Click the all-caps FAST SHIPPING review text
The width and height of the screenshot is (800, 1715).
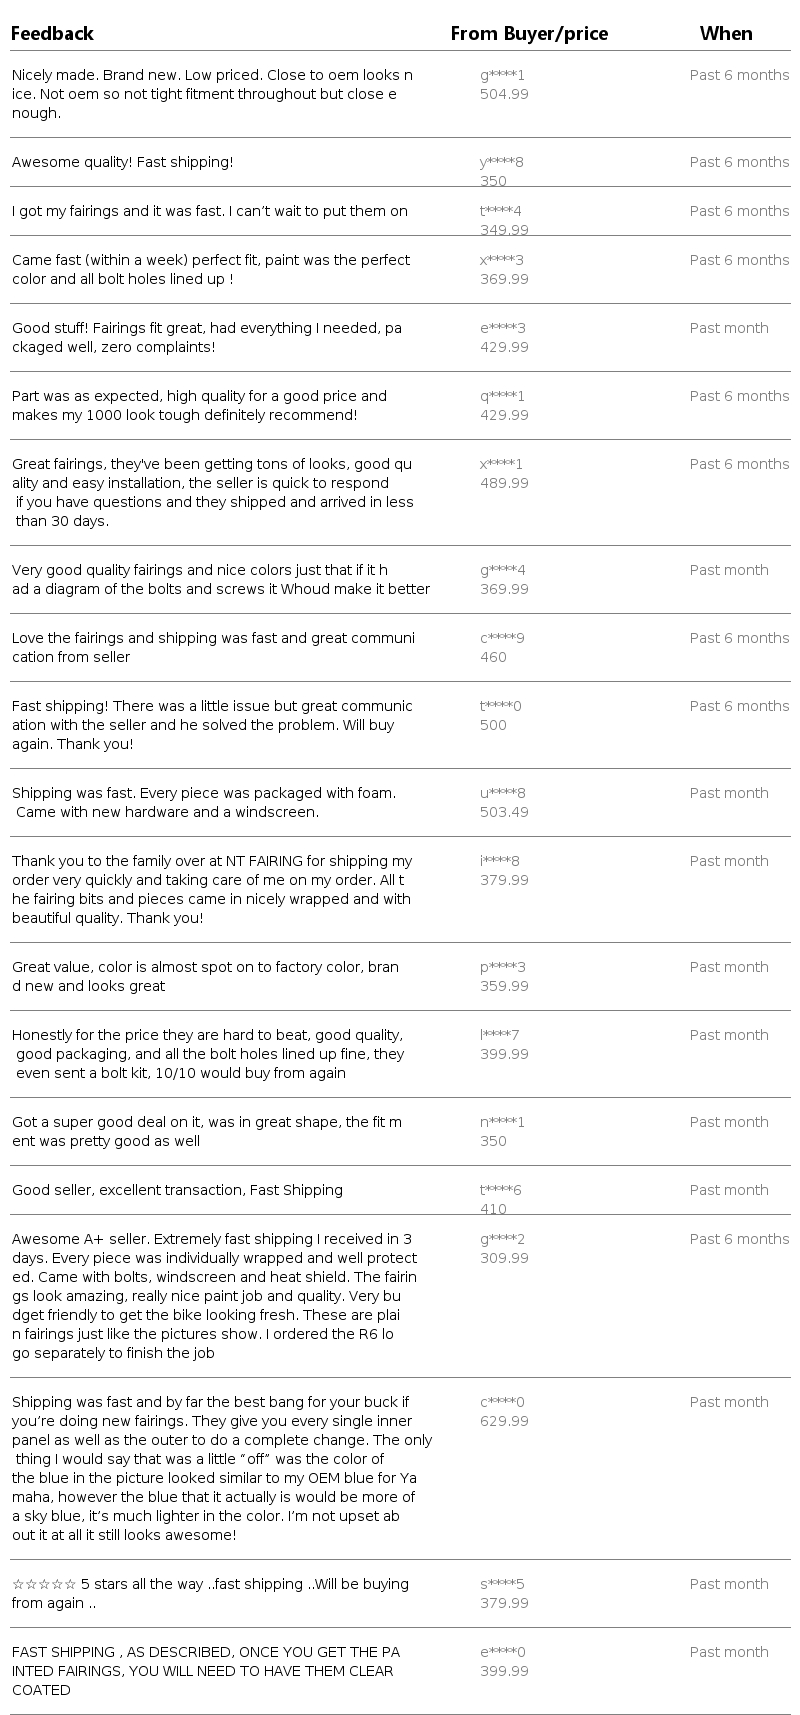coord(205,1671)
